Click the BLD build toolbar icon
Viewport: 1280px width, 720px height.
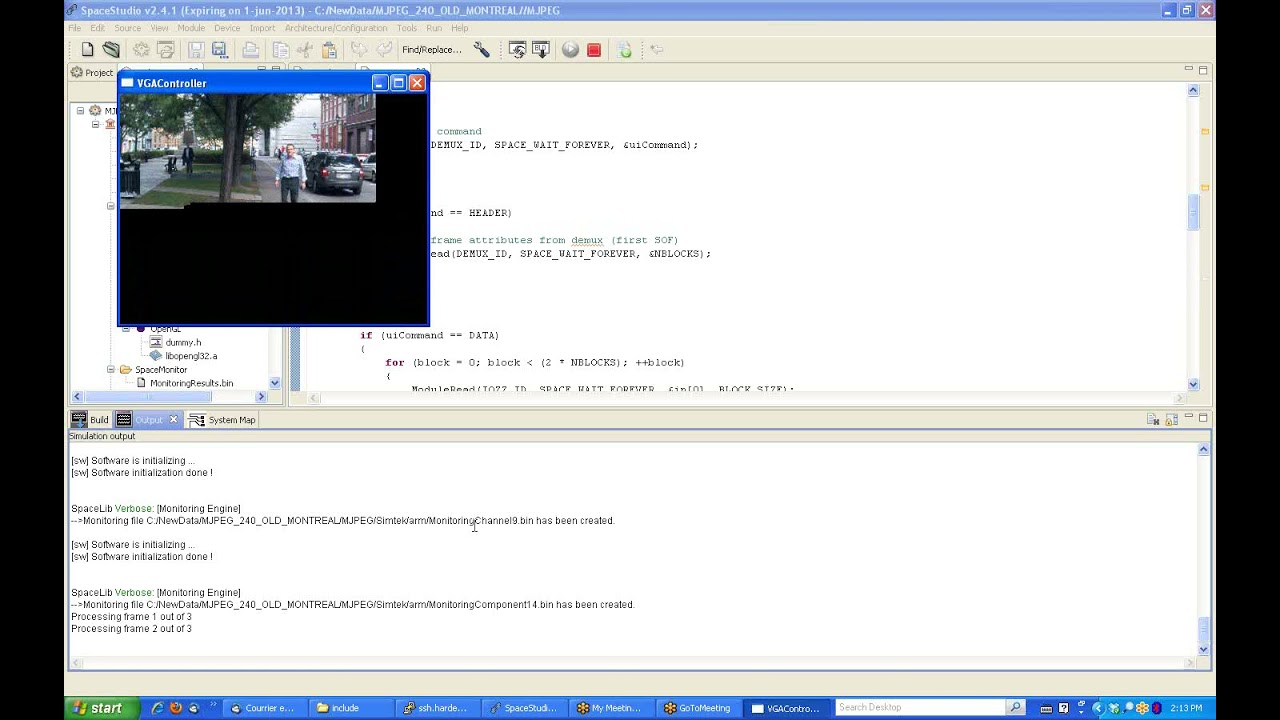(541, 49)
